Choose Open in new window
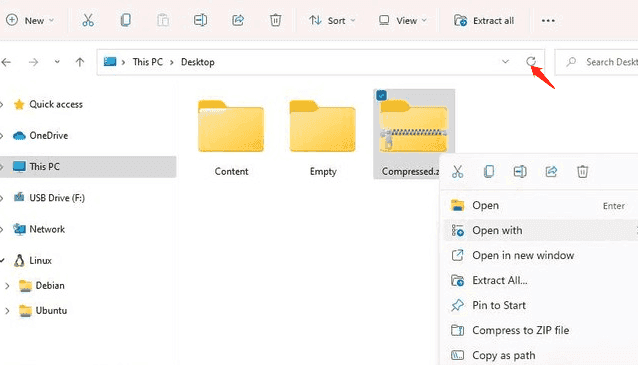638x365 pixels. pyautogui.click(x=540, y=256)
